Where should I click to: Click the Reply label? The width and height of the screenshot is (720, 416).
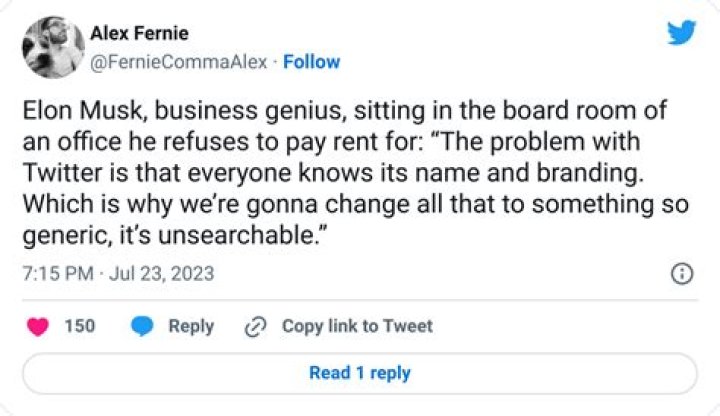[191, 326]
